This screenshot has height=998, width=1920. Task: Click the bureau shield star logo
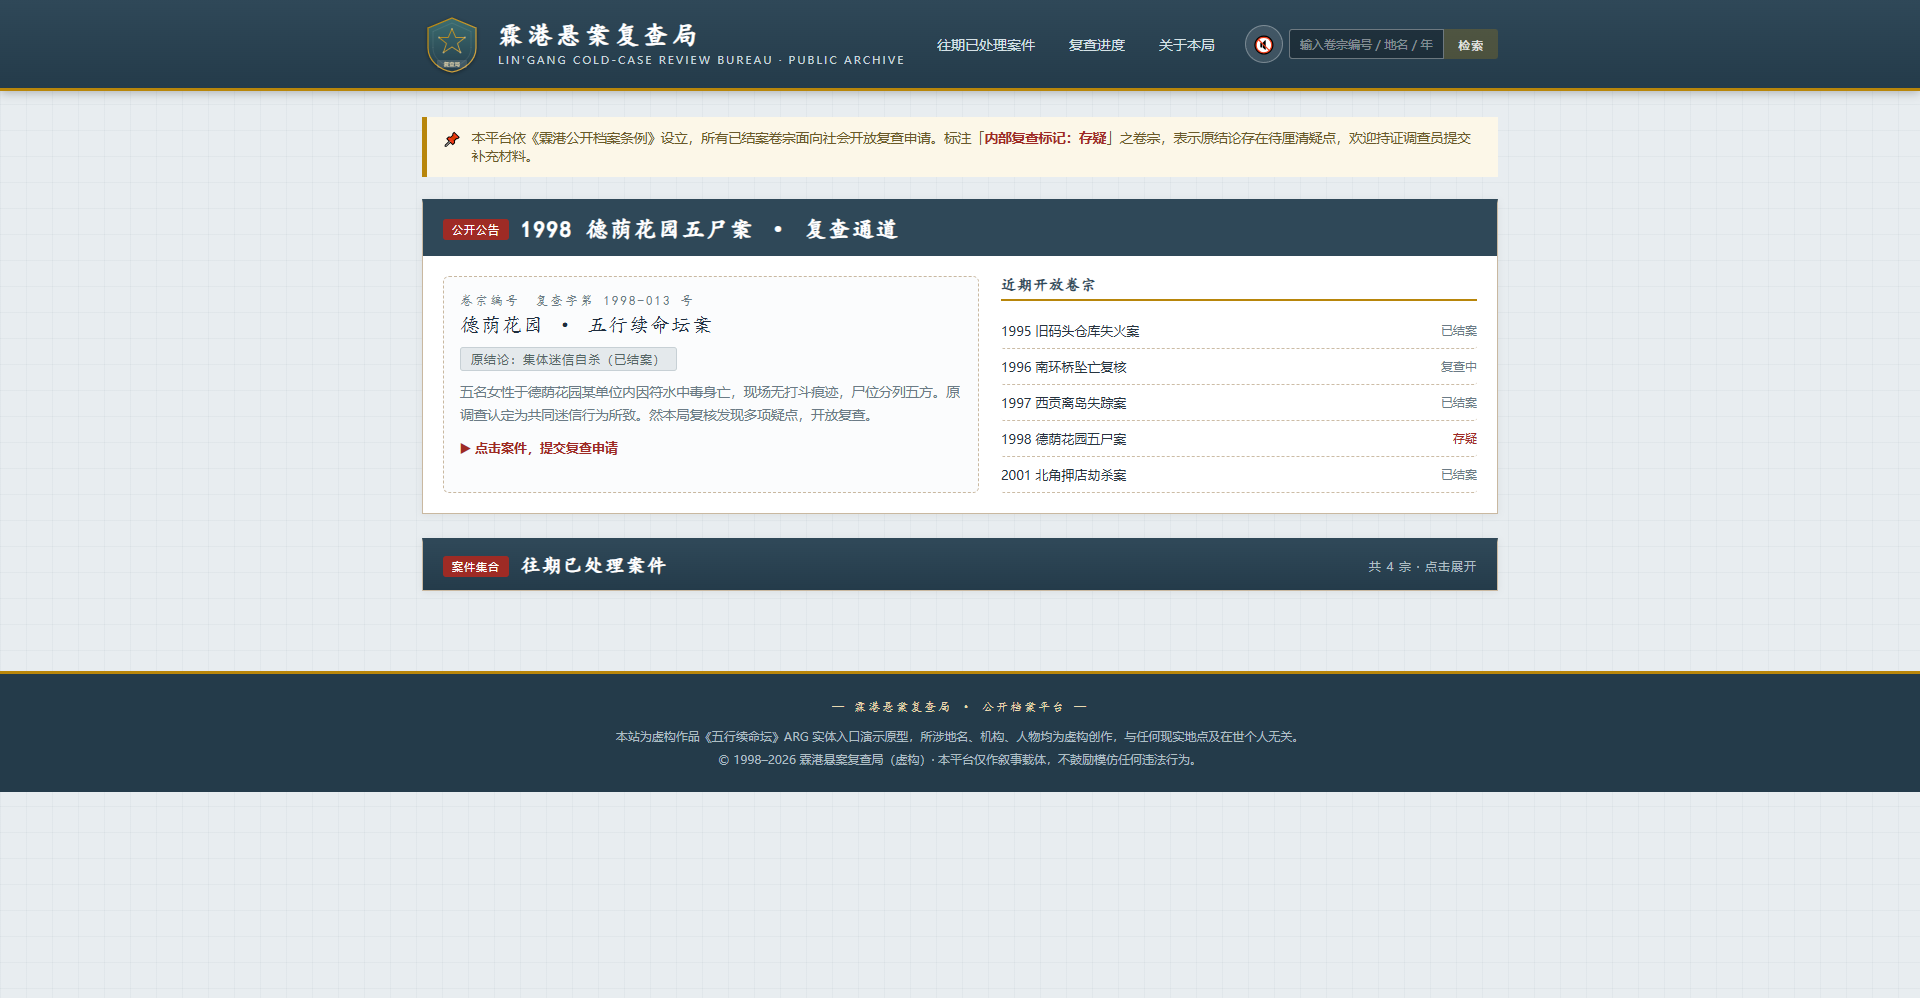(452, 44)
